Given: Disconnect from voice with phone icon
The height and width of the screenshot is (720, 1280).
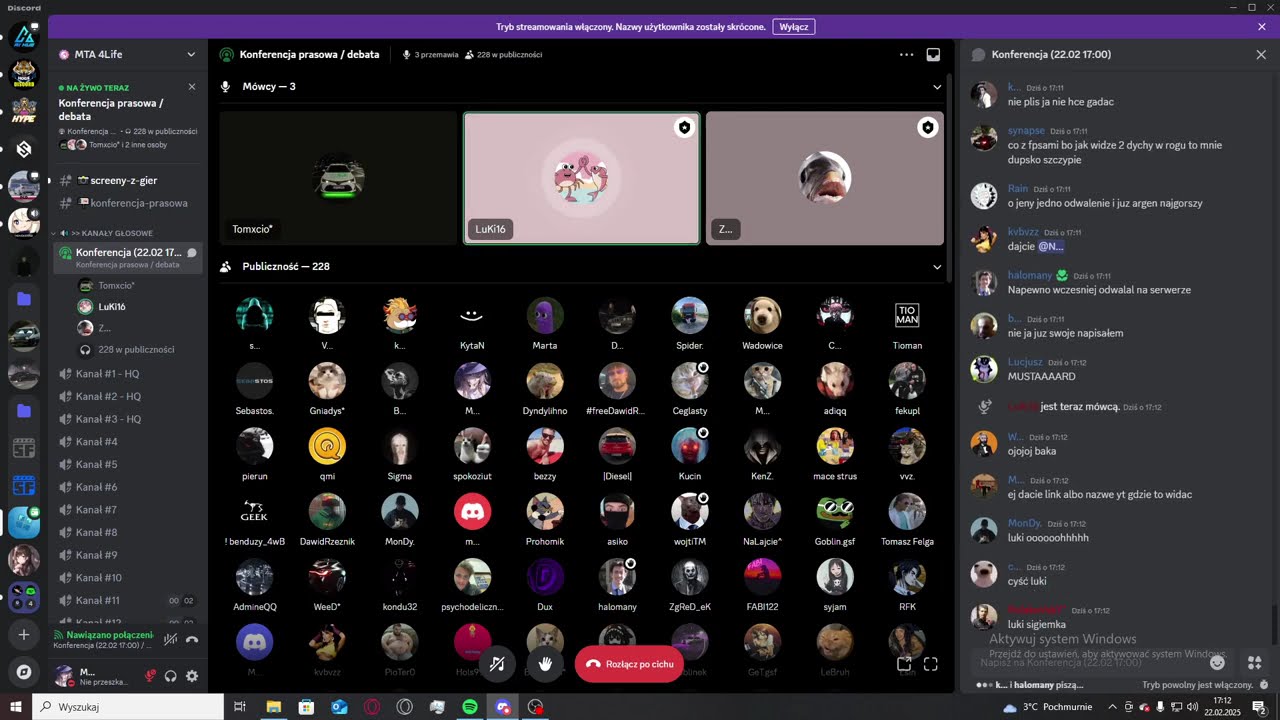Looking at the screenshot, I should point(192,639).
